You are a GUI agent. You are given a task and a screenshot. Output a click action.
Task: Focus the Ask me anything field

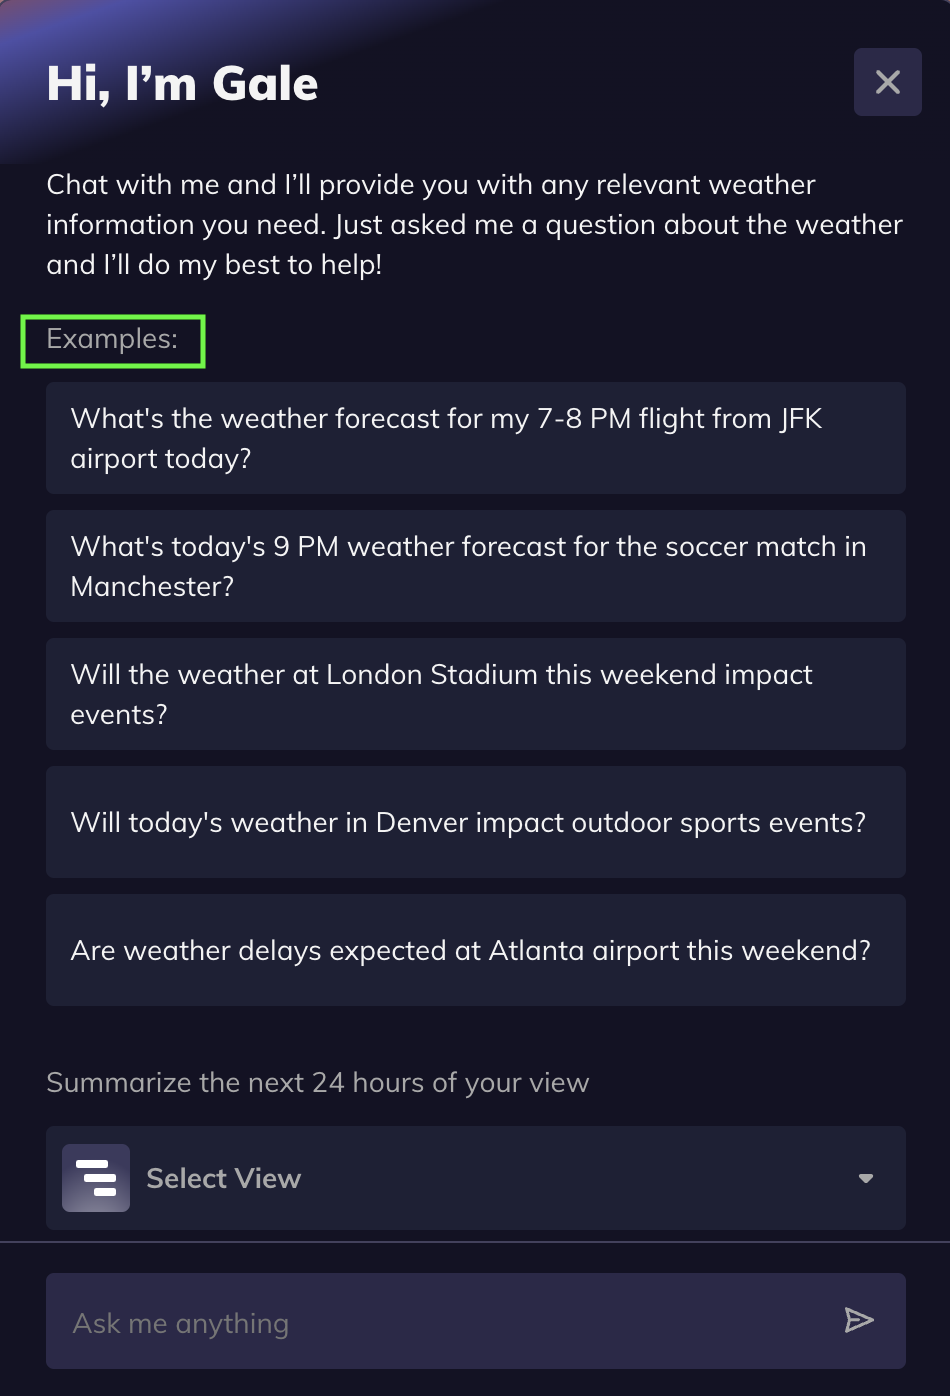tap(440, 1322)
